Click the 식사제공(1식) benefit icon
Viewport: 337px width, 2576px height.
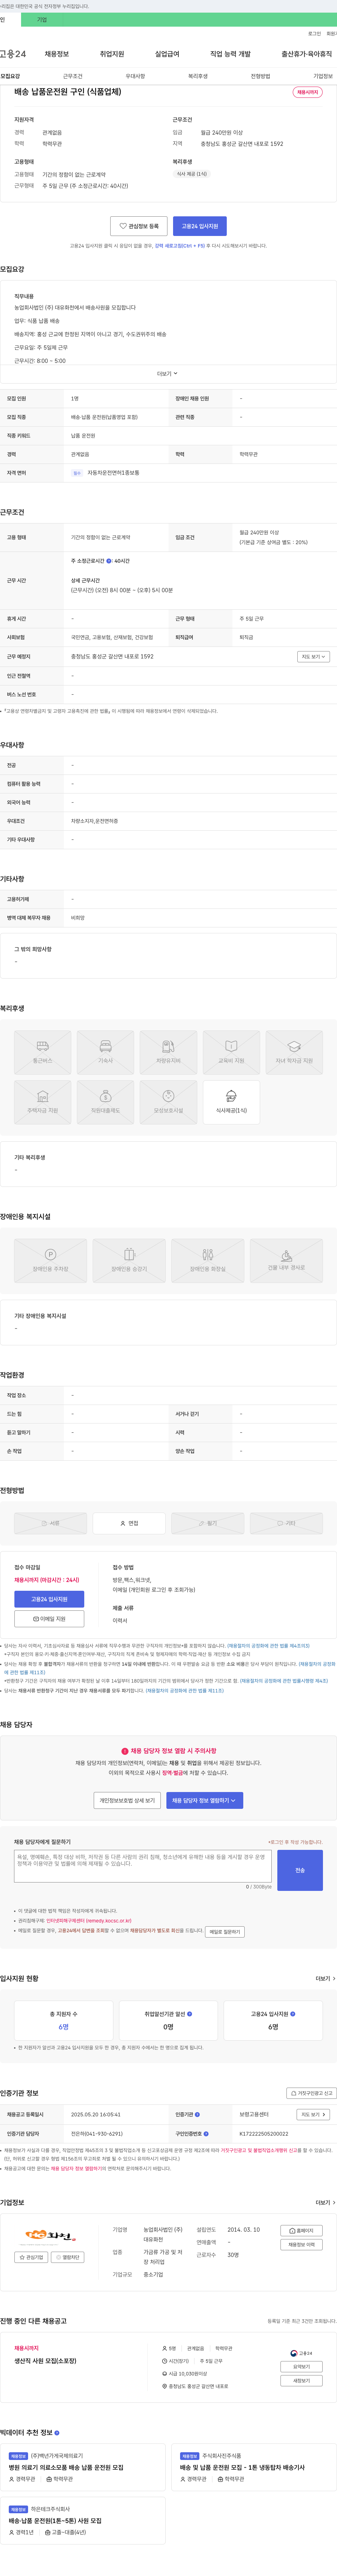tap(231, 1102)
